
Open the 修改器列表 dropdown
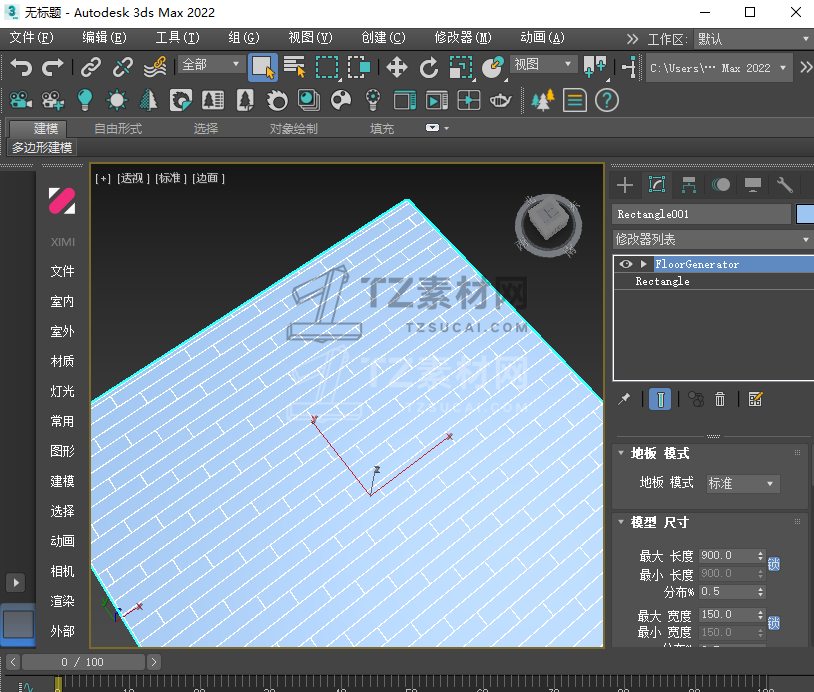pyautogui.click(x=711, y=239)
